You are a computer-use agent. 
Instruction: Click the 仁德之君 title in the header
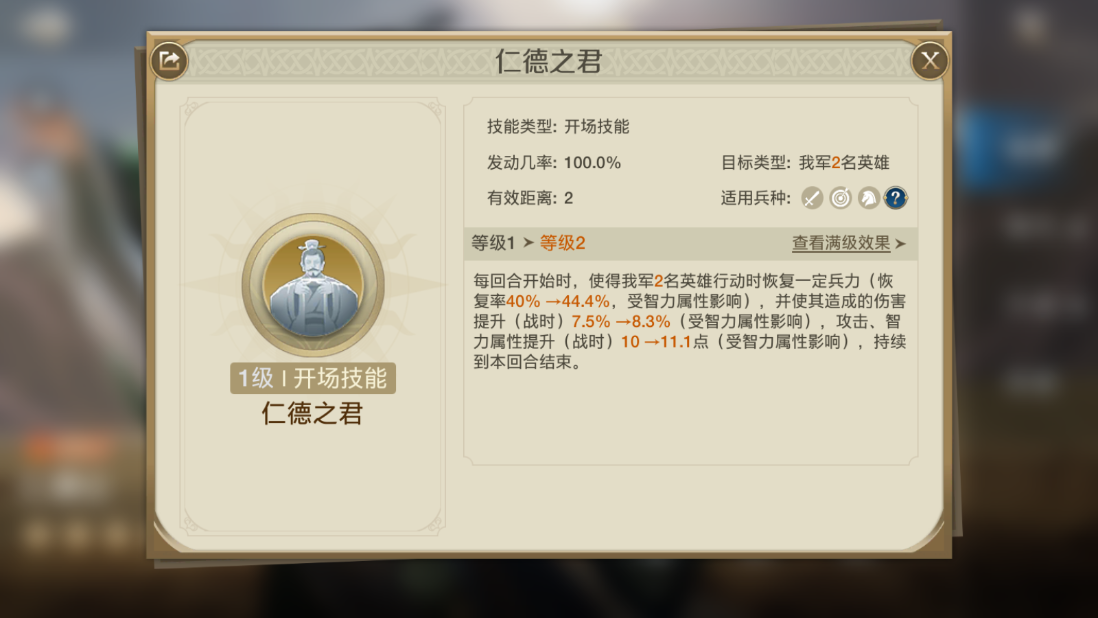point(548,62)
